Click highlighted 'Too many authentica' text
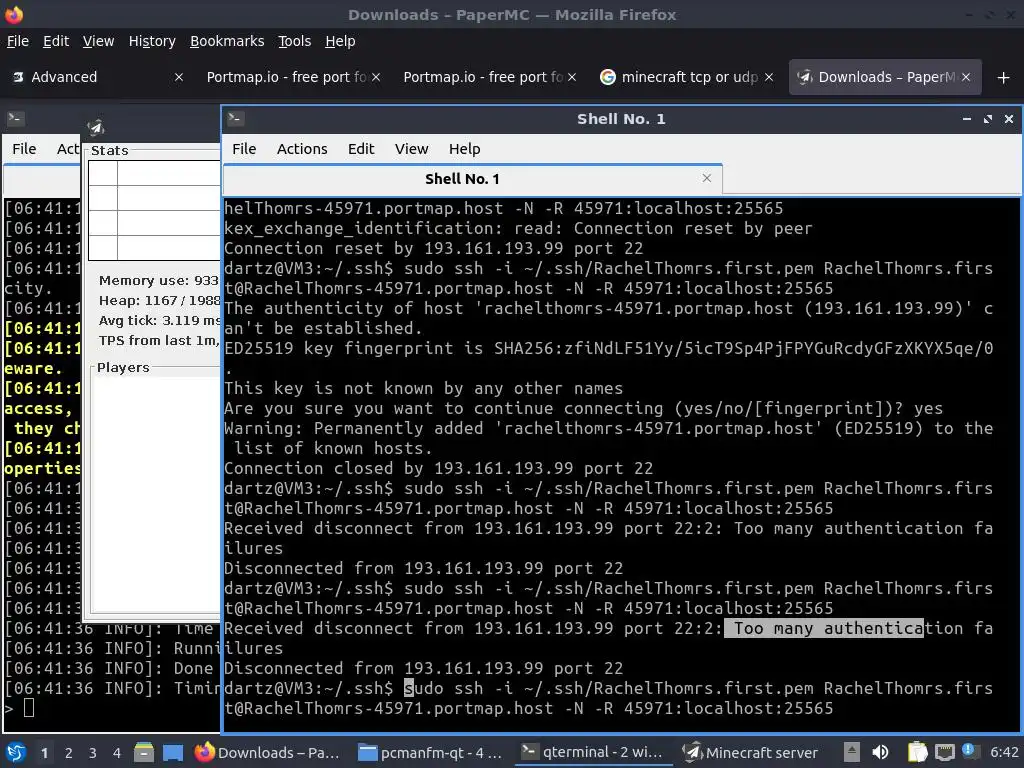The image size is (1024, 768). pos(824,628)
